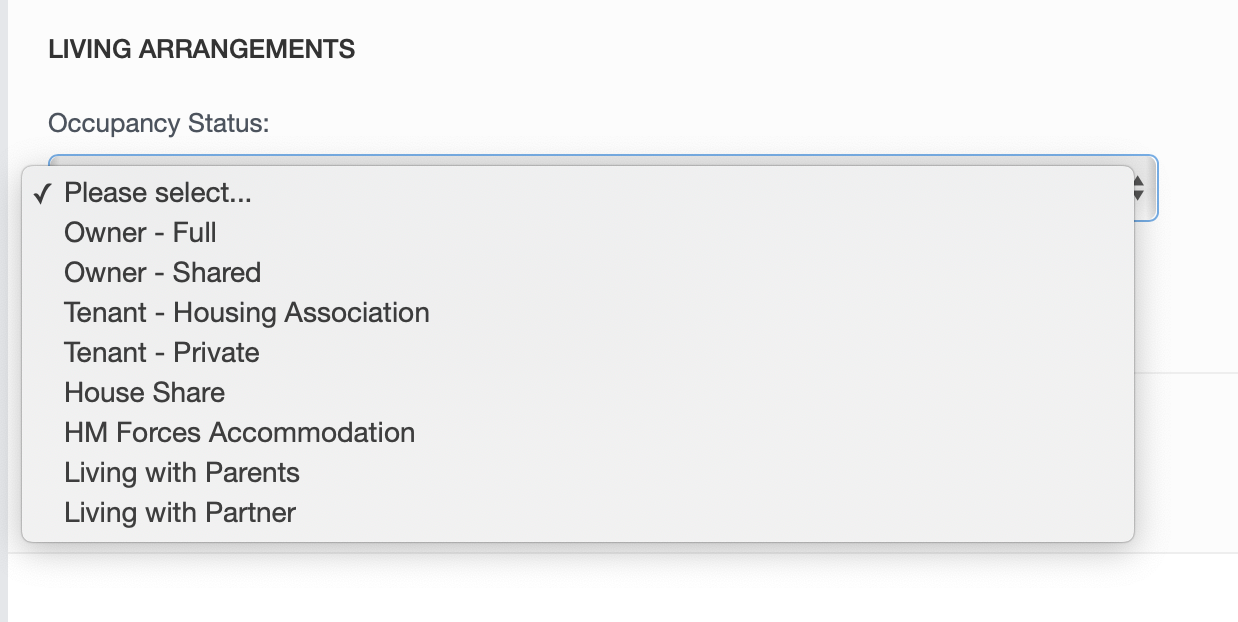Select Living with Partner option
1238x622 pixels.
pos(180,512)
